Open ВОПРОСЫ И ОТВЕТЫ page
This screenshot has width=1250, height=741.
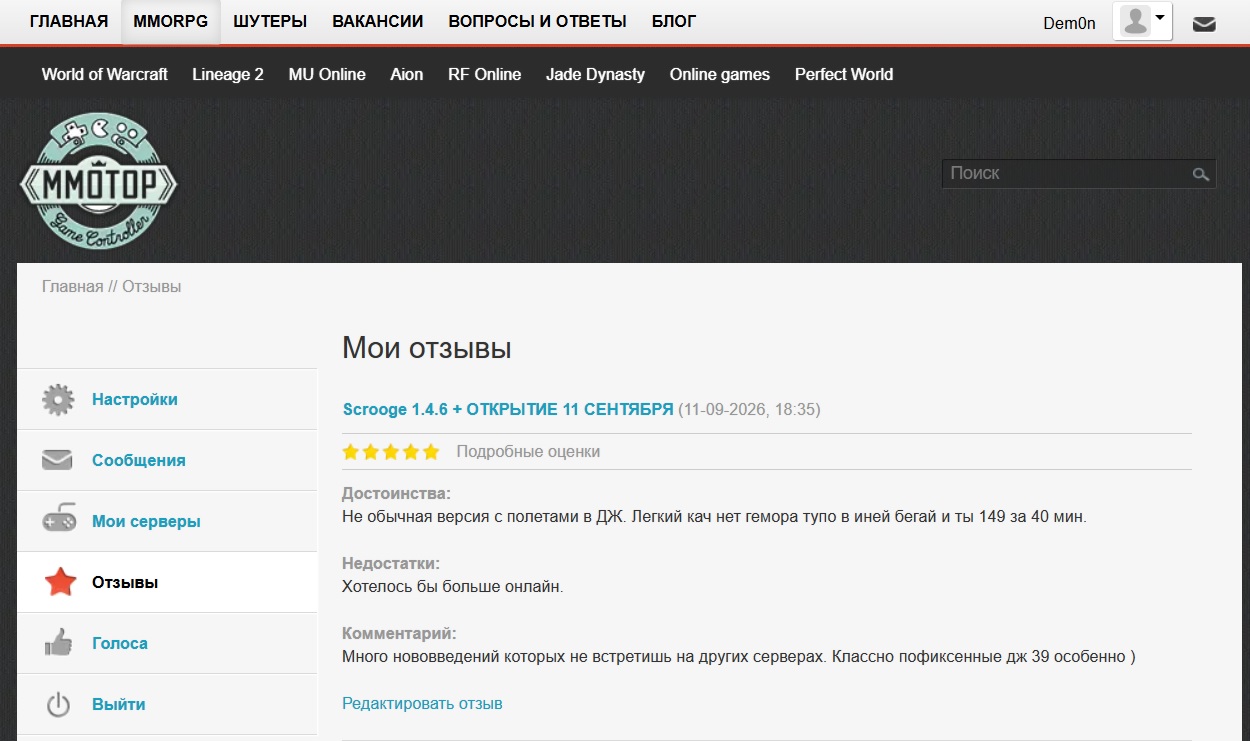(x=538, y=21)
